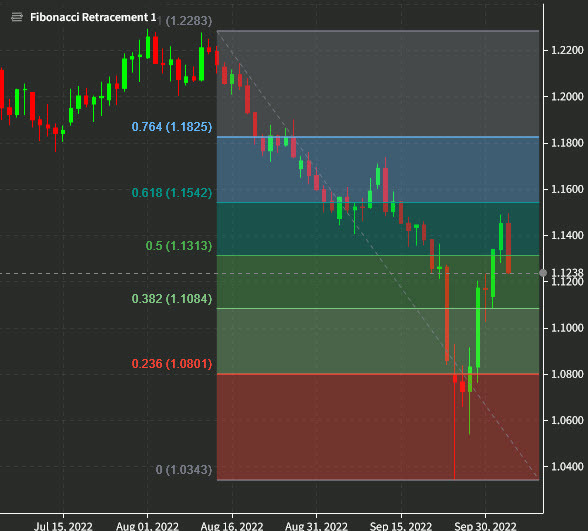Click the 1.0800 price axis label

[x=567, y=374]
